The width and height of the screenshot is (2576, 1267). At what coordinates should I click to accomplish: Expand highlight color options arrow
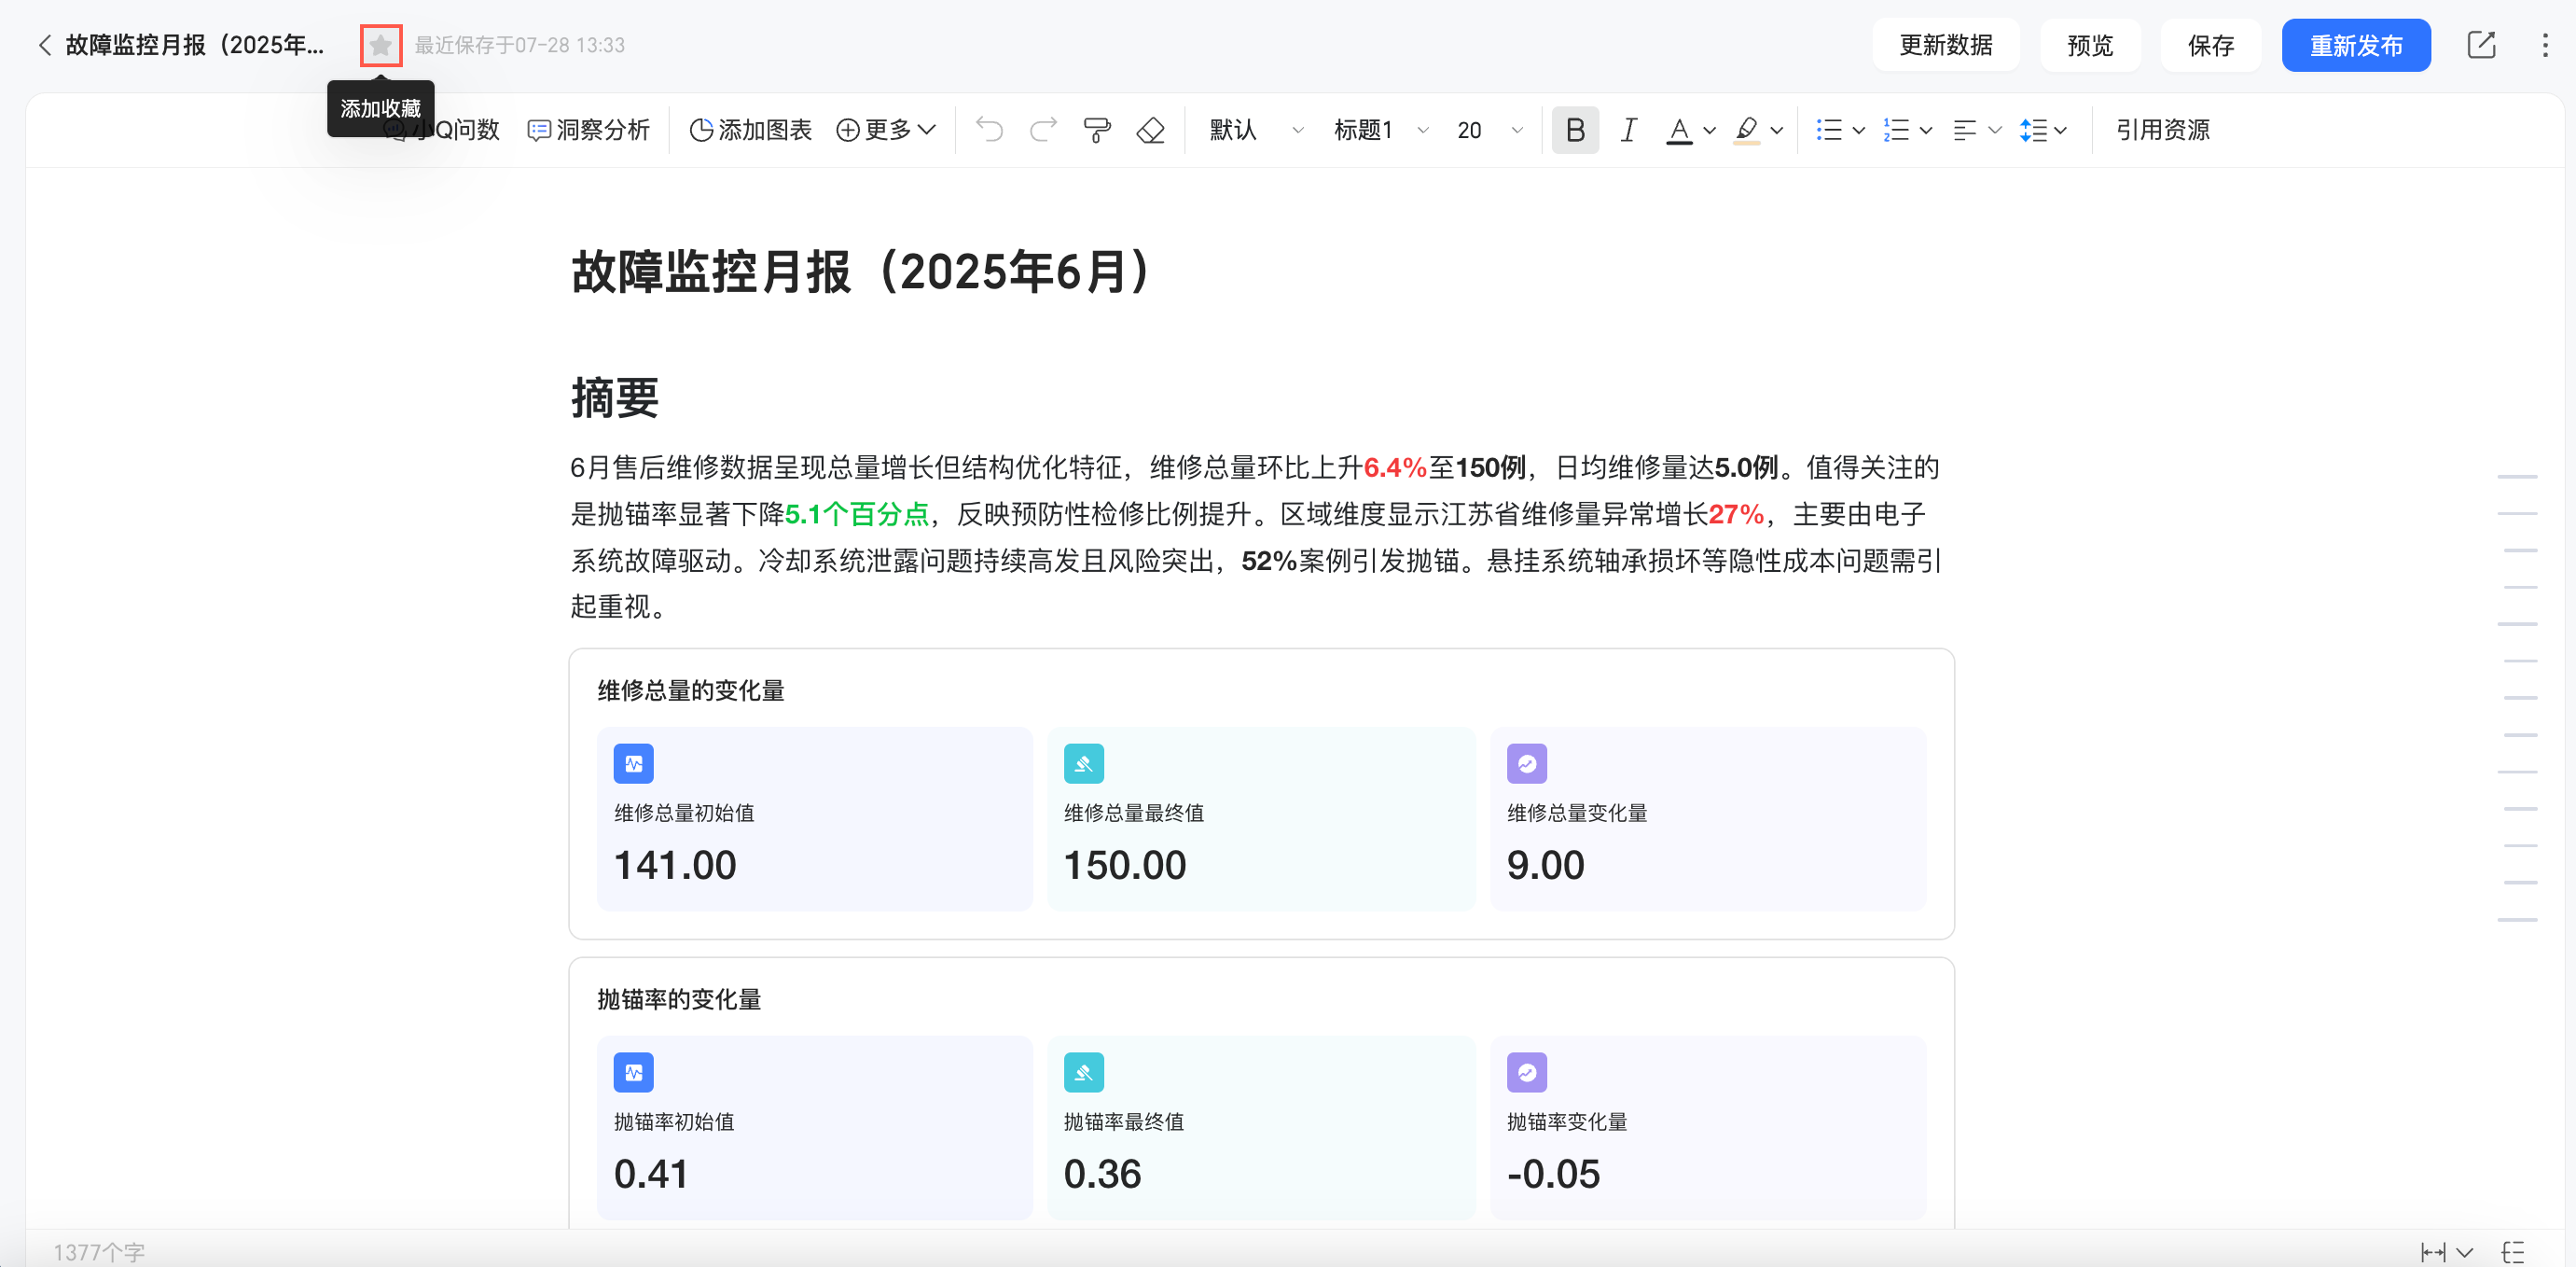pos(1777,130)
